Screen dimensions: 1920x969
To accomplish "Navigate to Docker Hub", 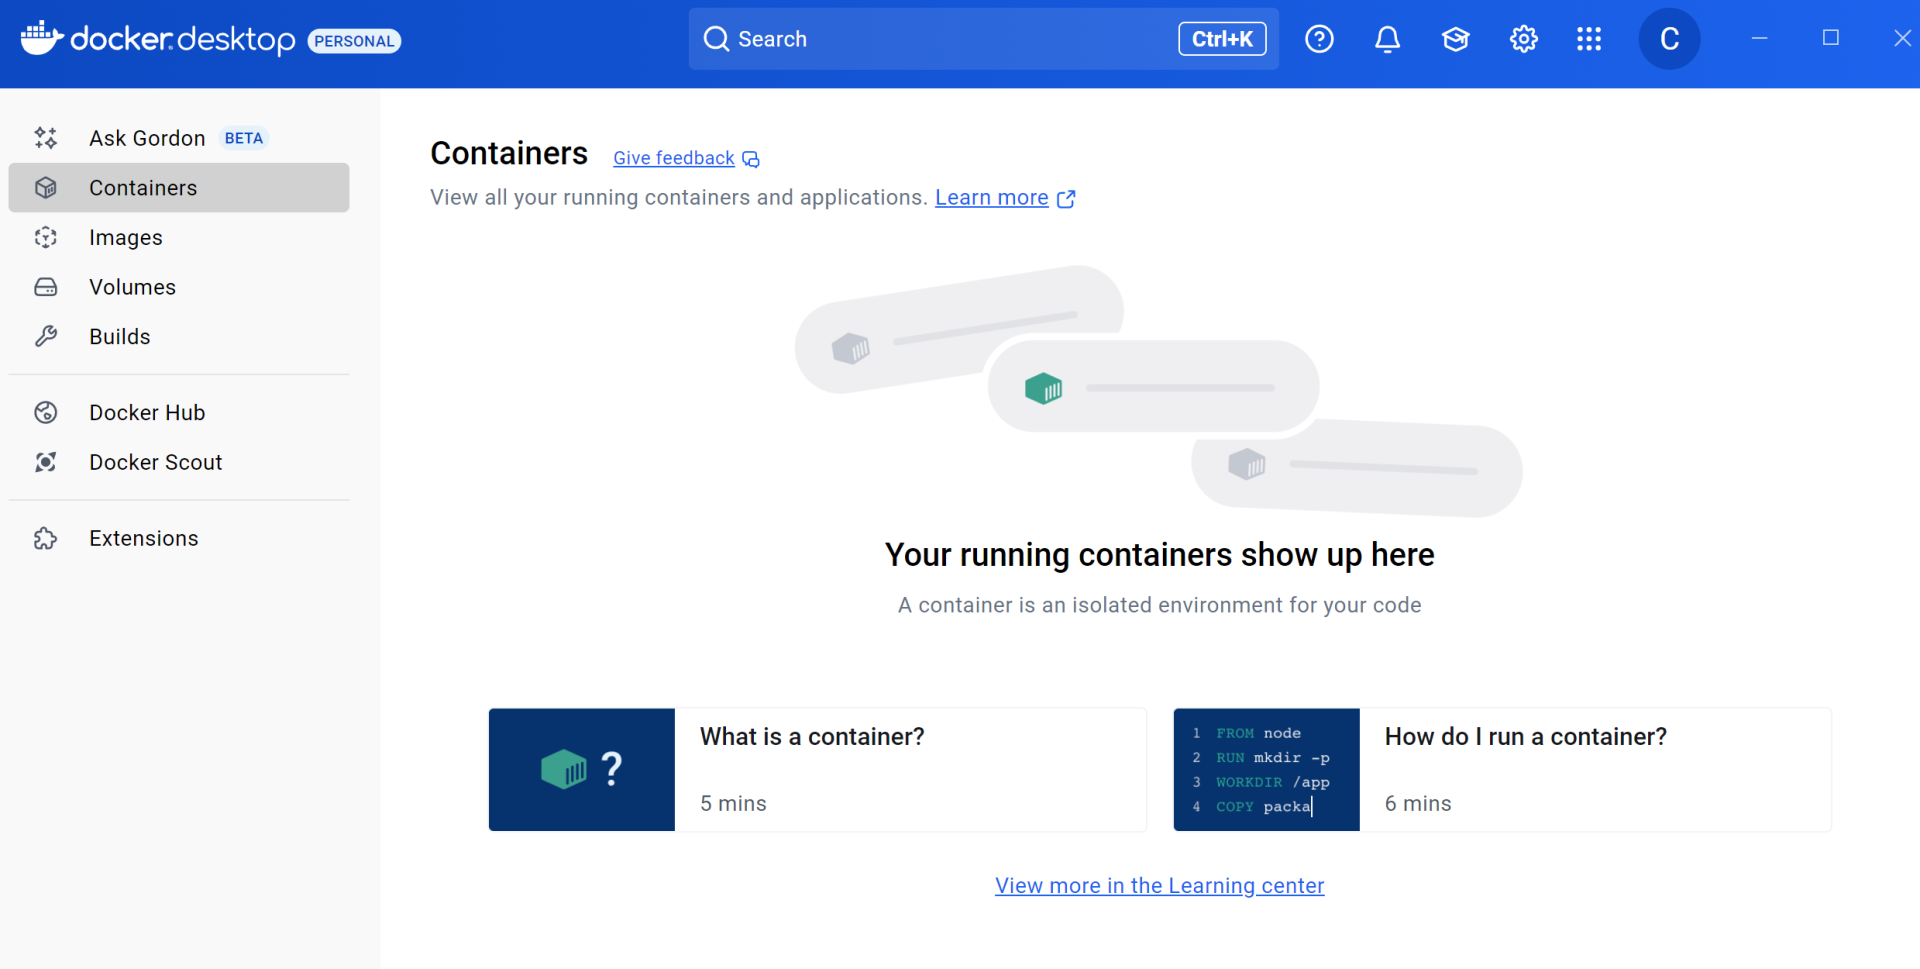I will (x=147, y=413).
